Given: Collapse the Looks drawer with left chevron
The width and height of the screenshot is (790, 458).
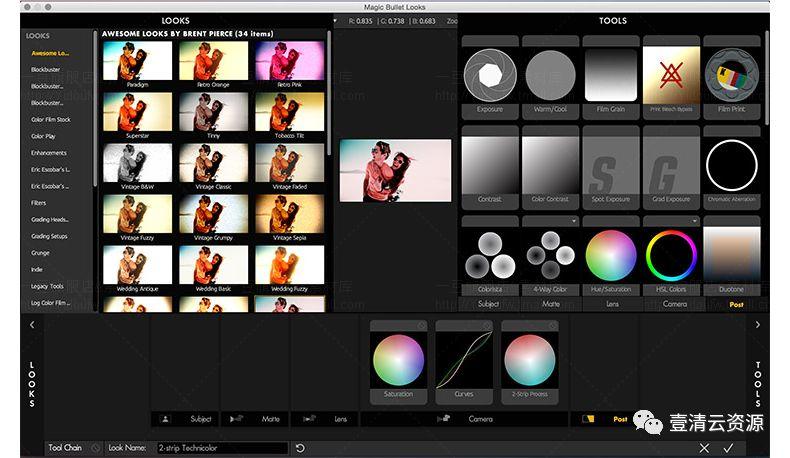Looking at the screenshot, I should [32, 325].
